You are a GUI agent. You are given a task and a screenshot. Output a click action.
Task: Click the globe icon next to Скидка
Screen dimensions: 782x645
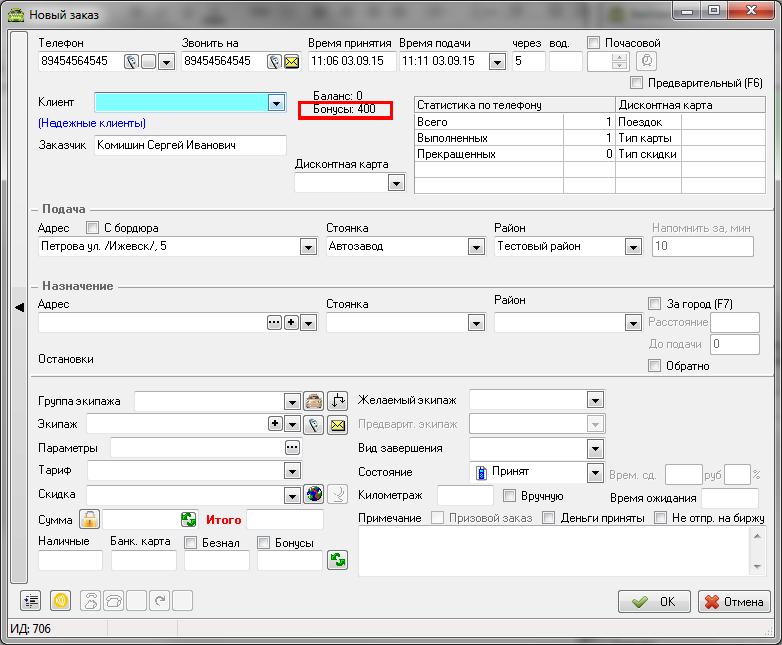pos(314,494)
